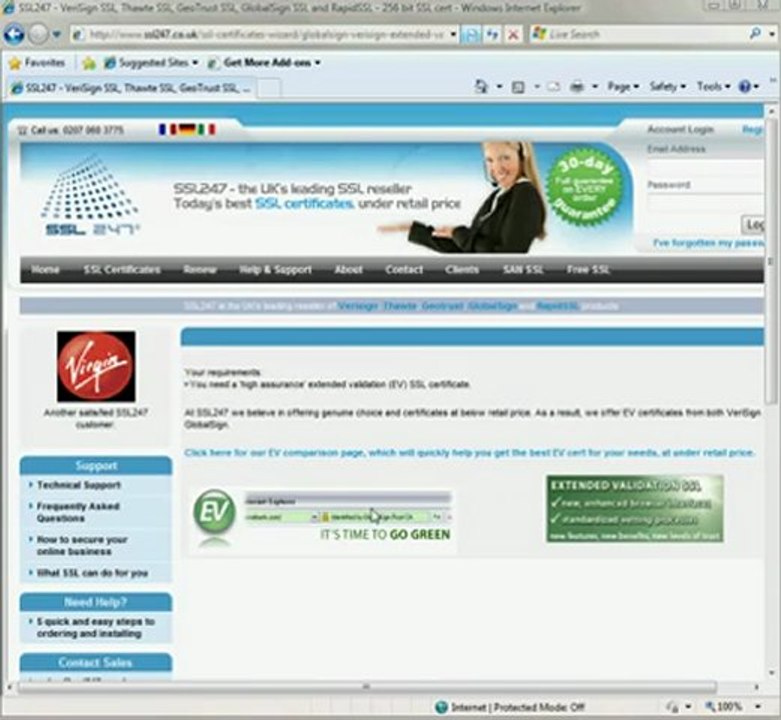Select the SSL247 browser tab
This screenshot has width=781, height=720.
click(x=130, y=88)
